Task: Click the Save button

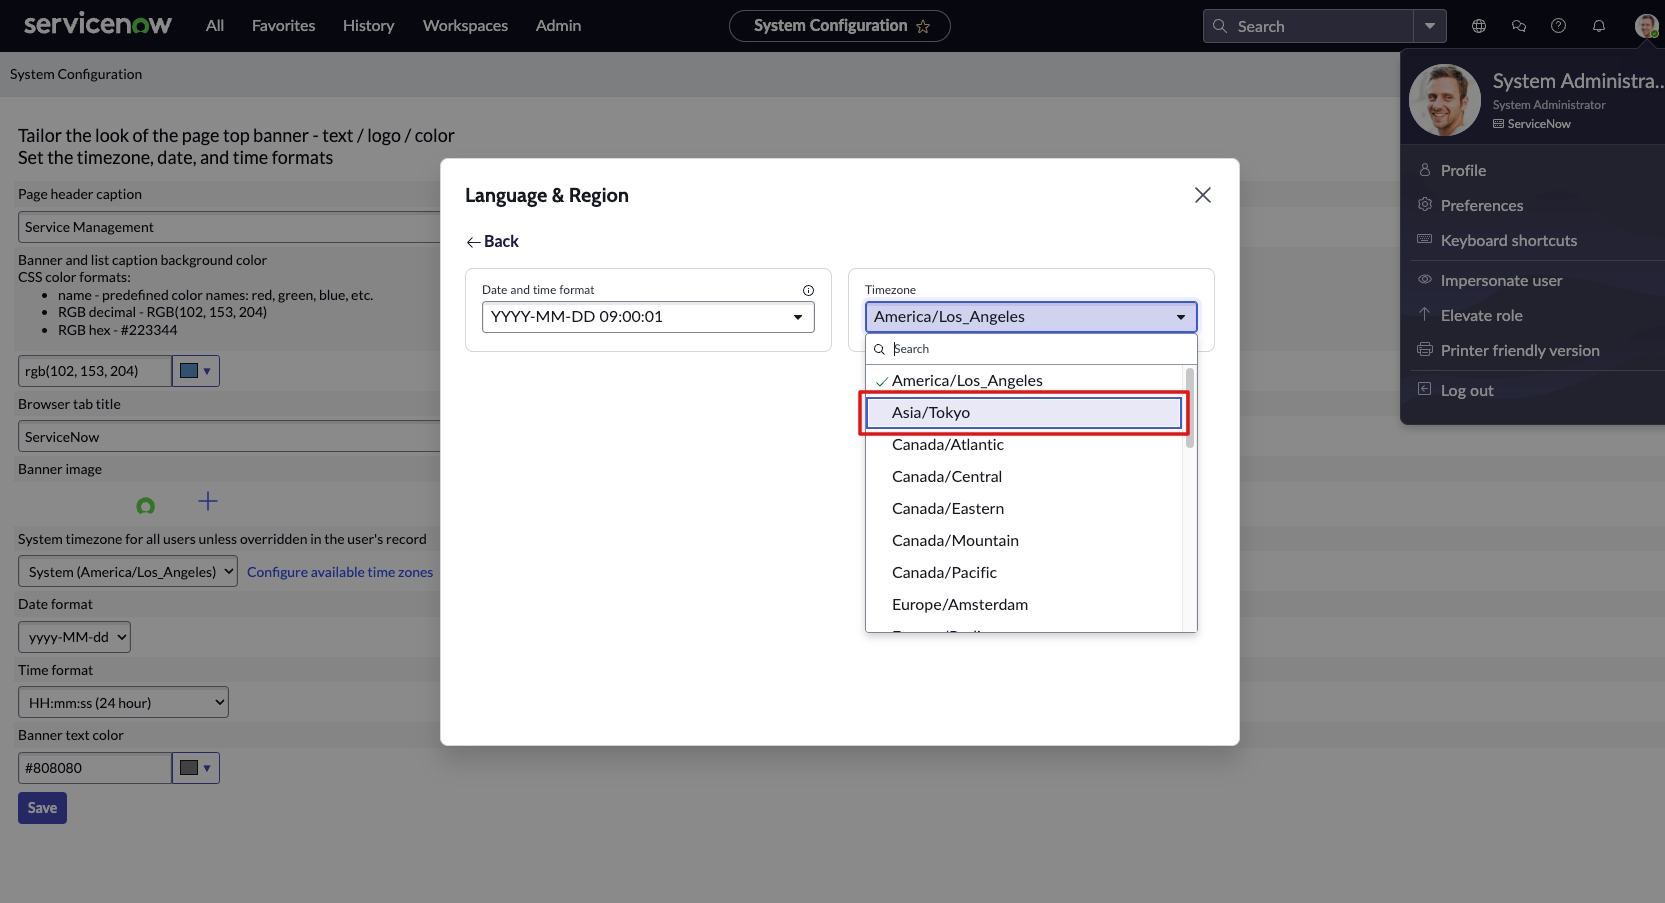Action: tap(41, 807)
